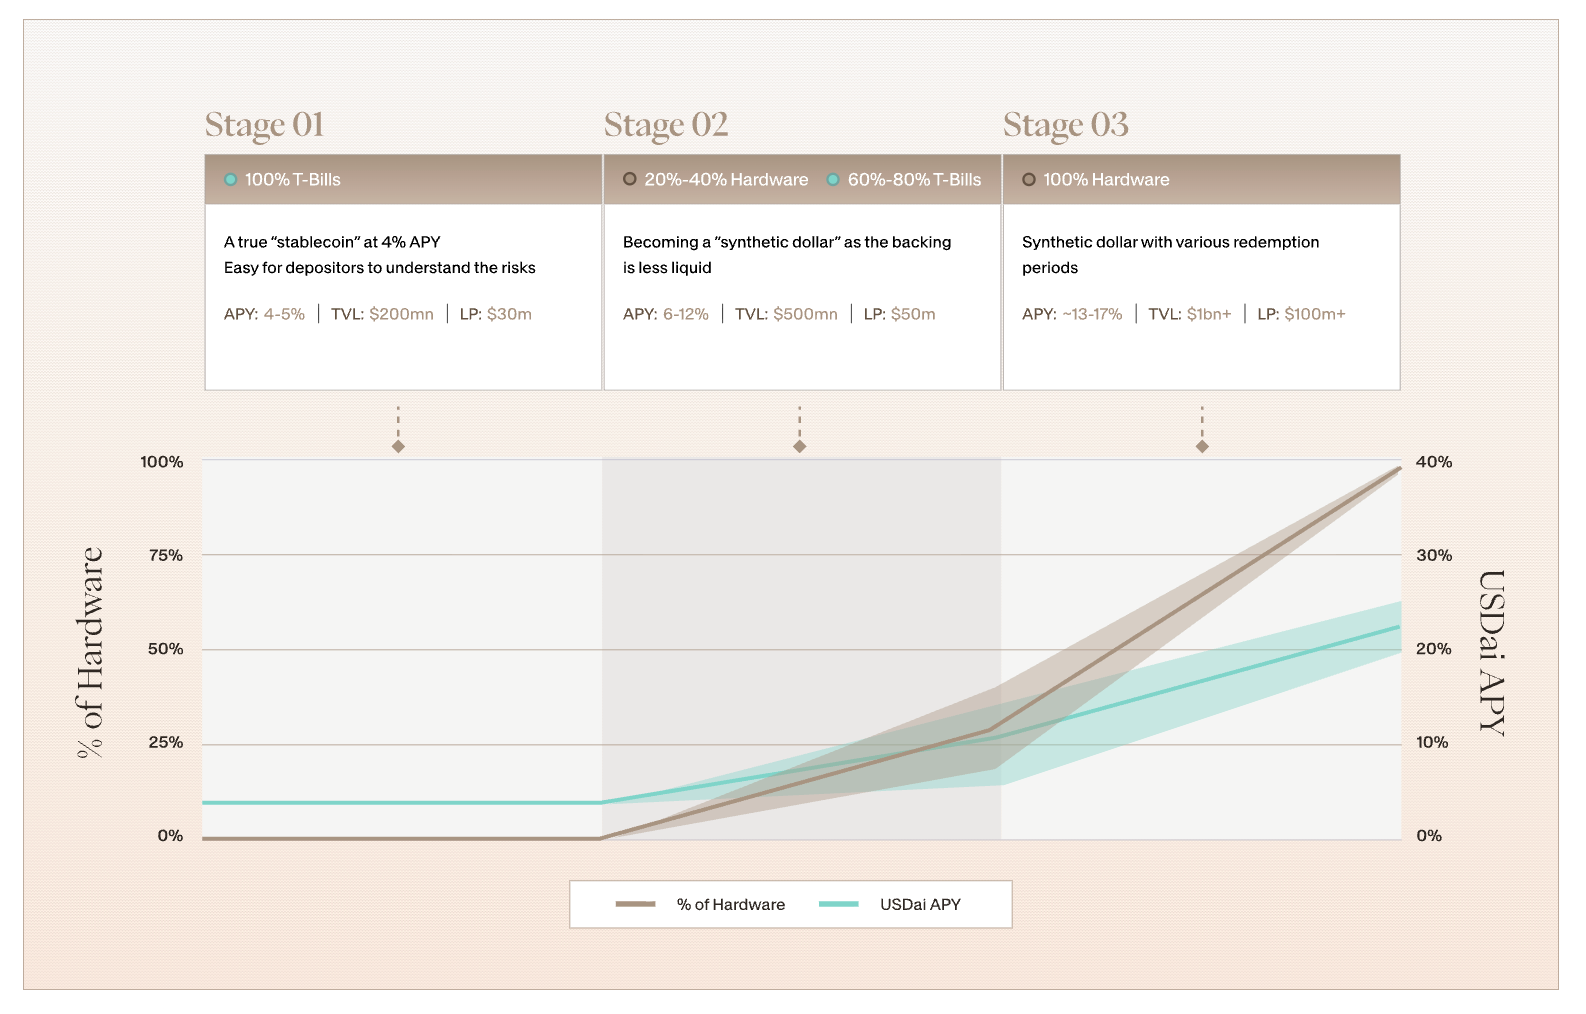The image size is (1586, 1014).
Task: Click the $100m+ LP value in Stage 03
Action: (x=1315, y=314)
